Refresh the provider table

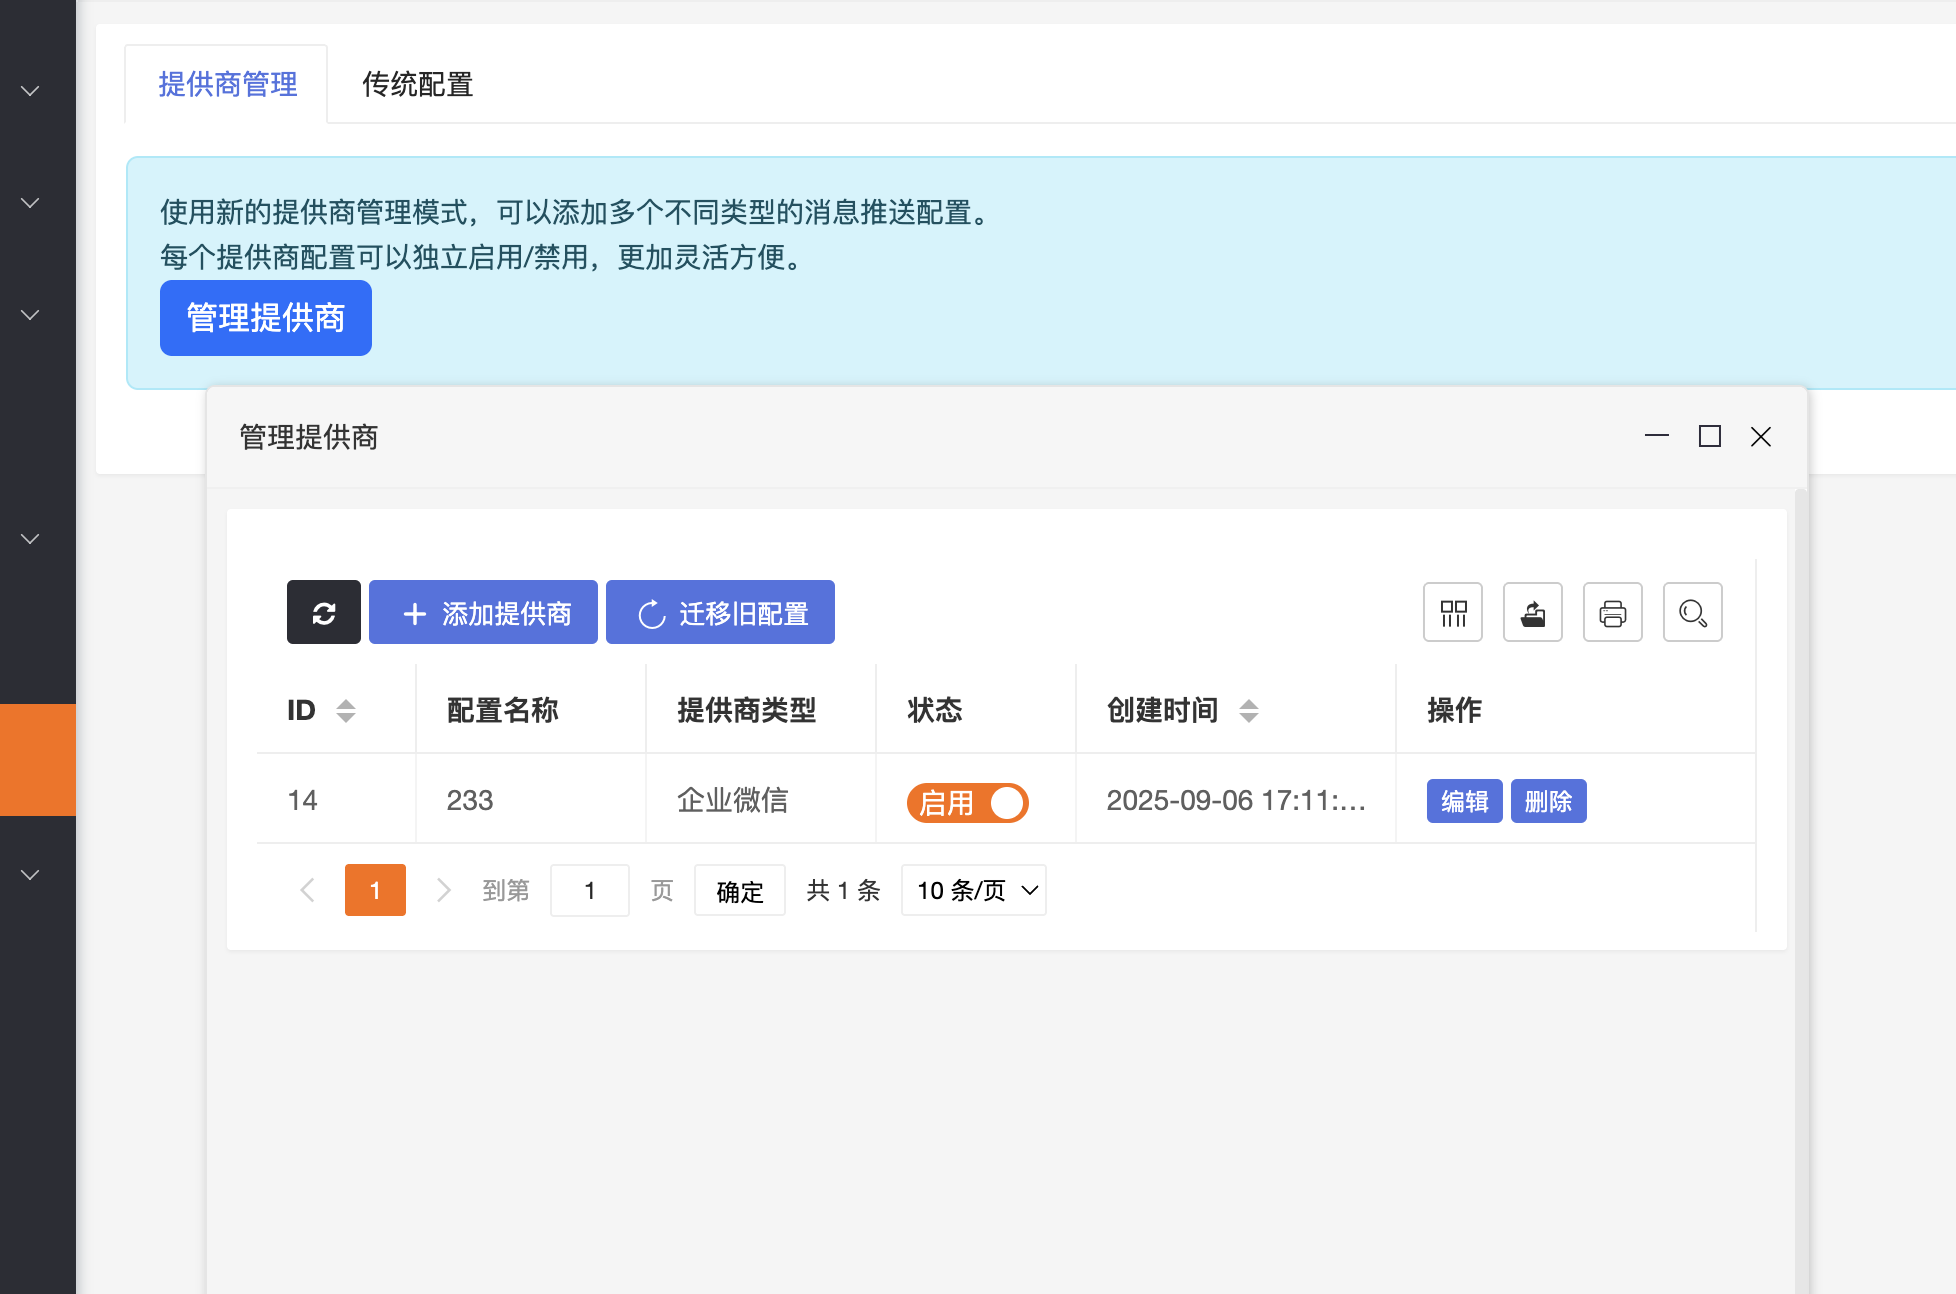[323, 612]
